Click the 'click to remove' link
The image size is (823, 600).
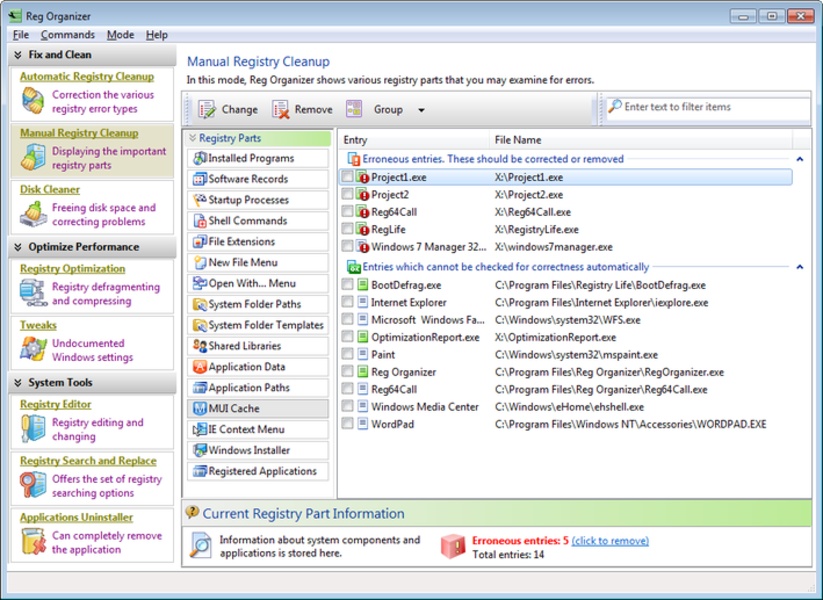point(610,541)
